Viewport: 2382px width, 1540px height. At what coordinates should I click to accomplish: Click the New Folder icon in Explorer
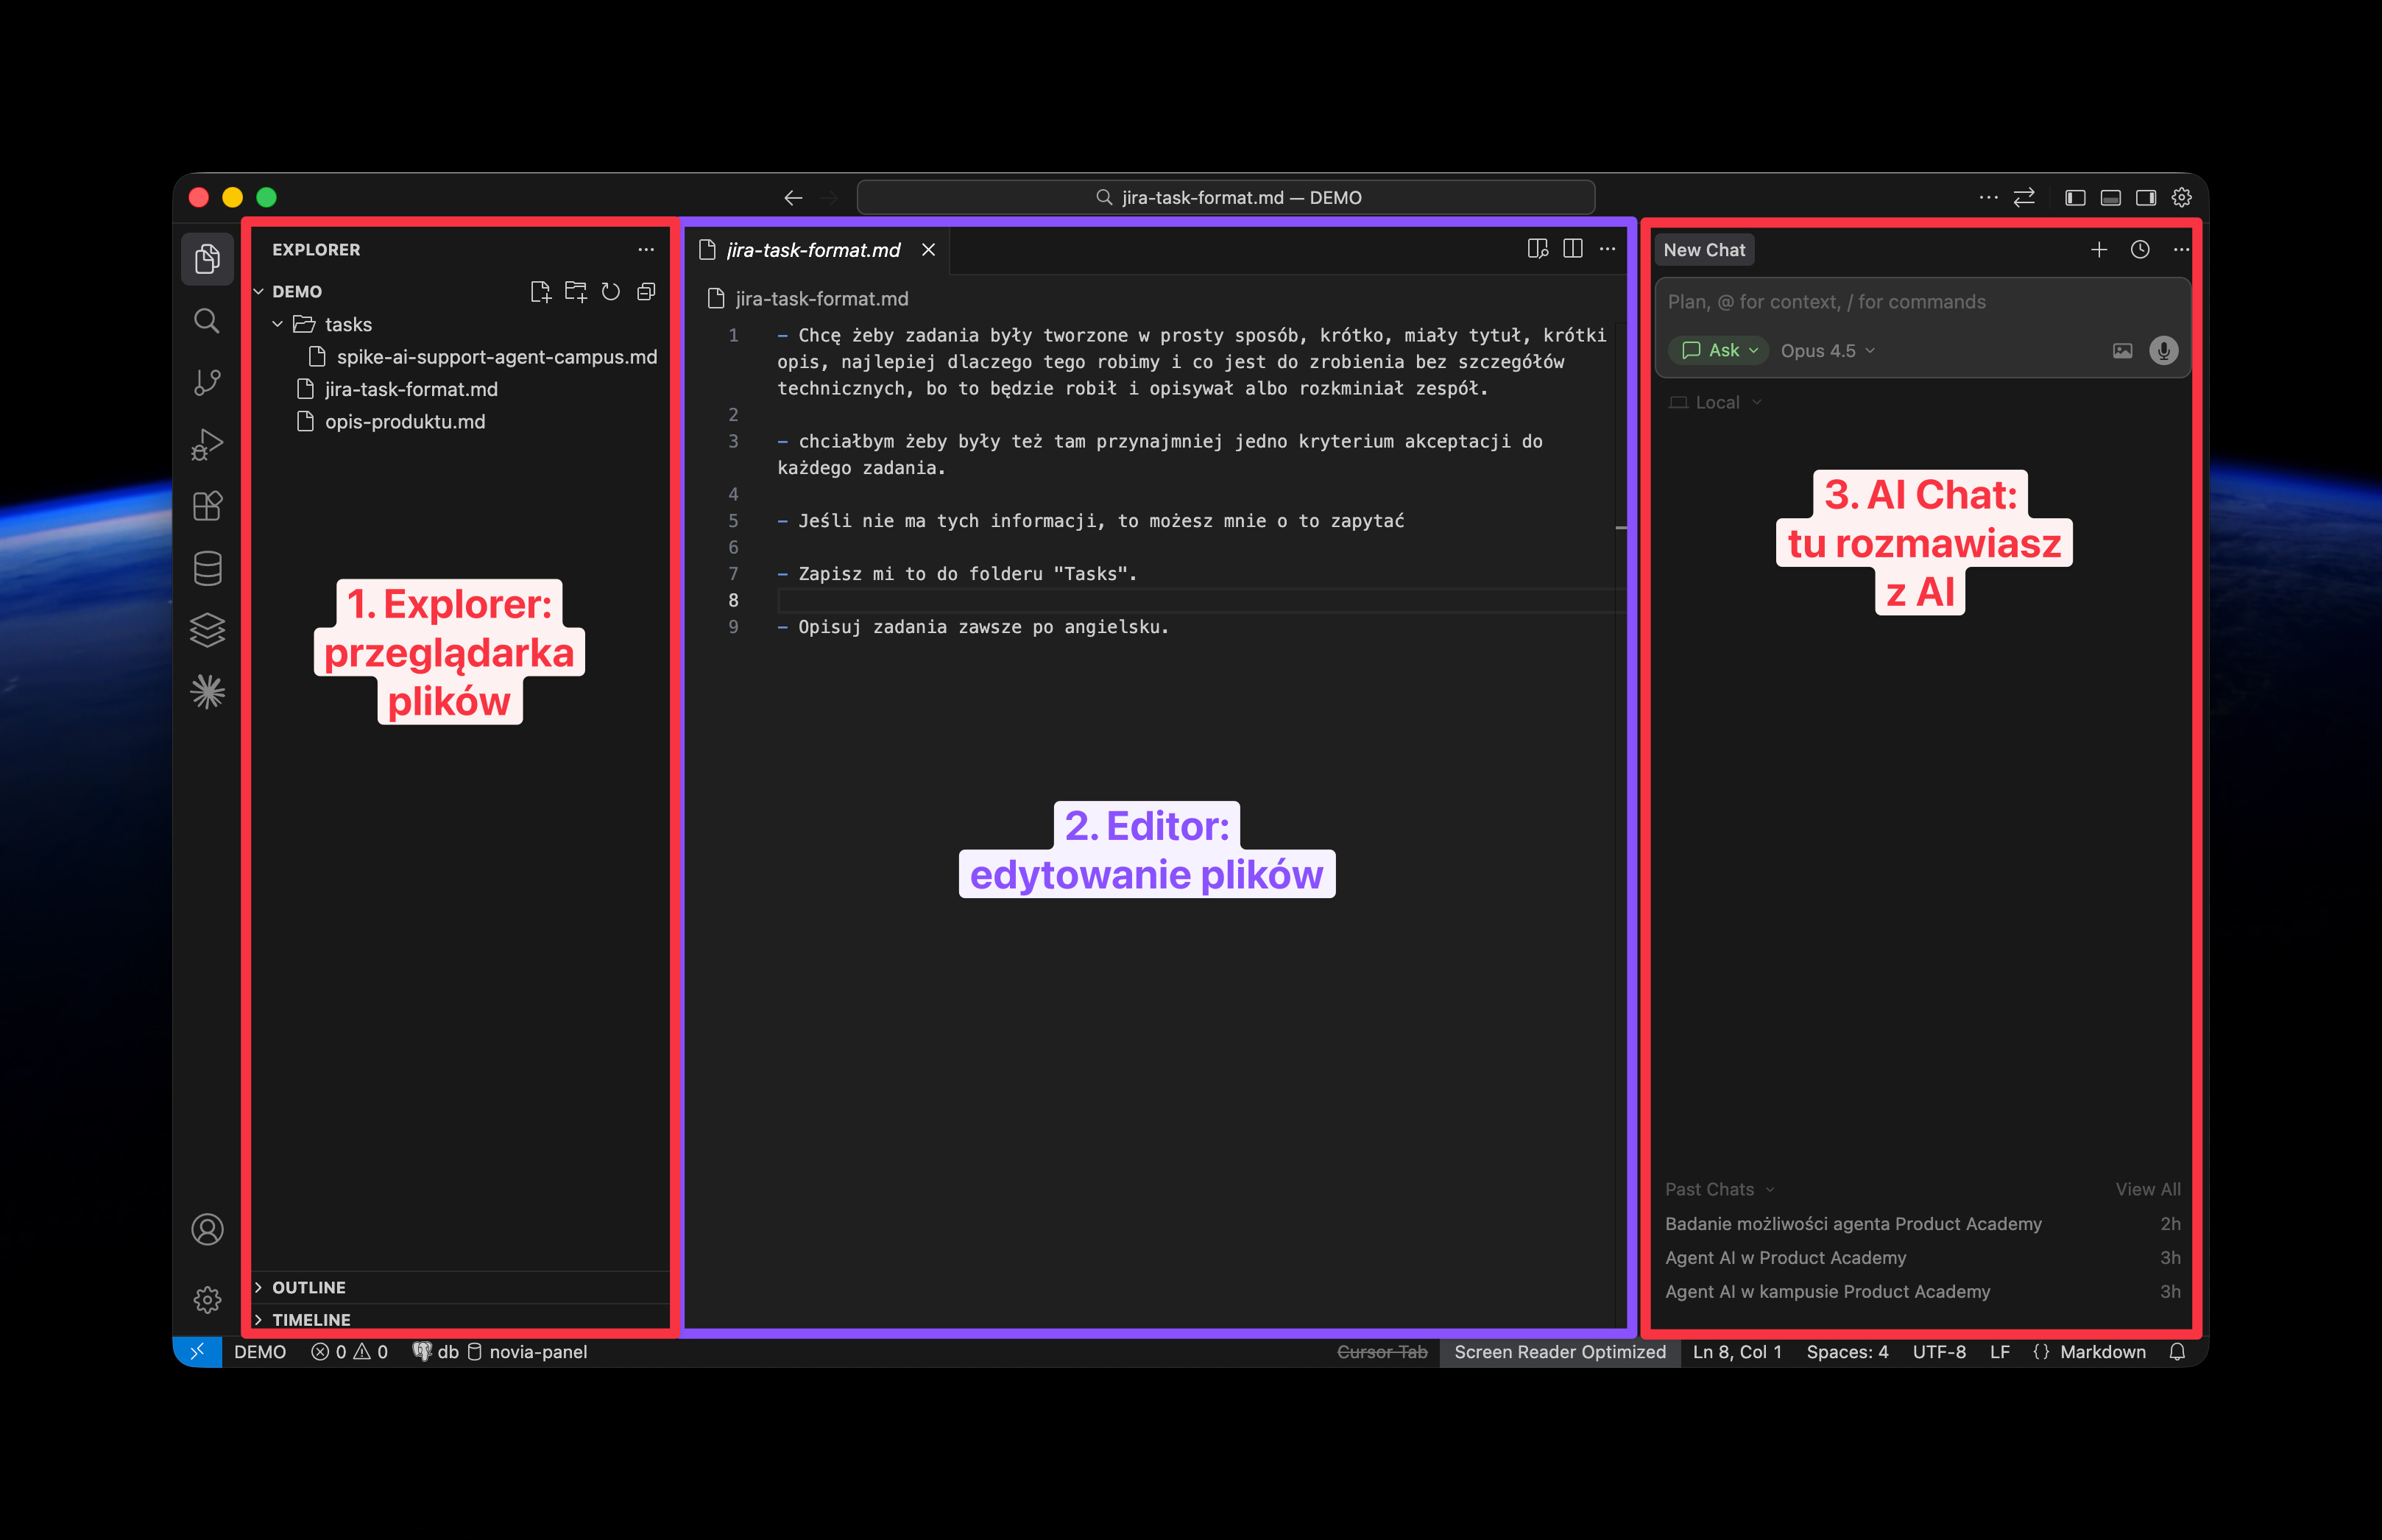click(x=576, y=291)
